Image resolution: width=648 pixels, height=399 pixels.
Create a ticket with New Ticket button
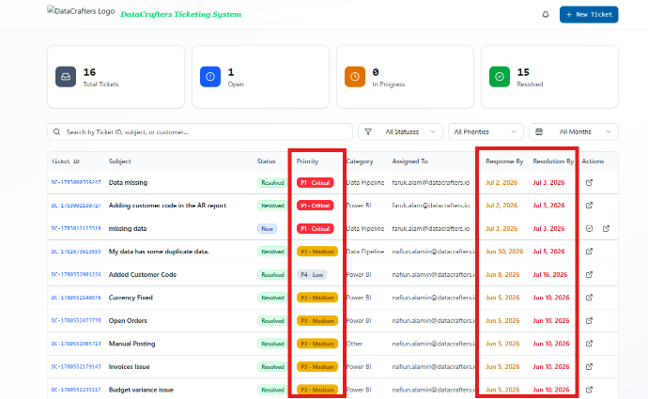[589, 14]
